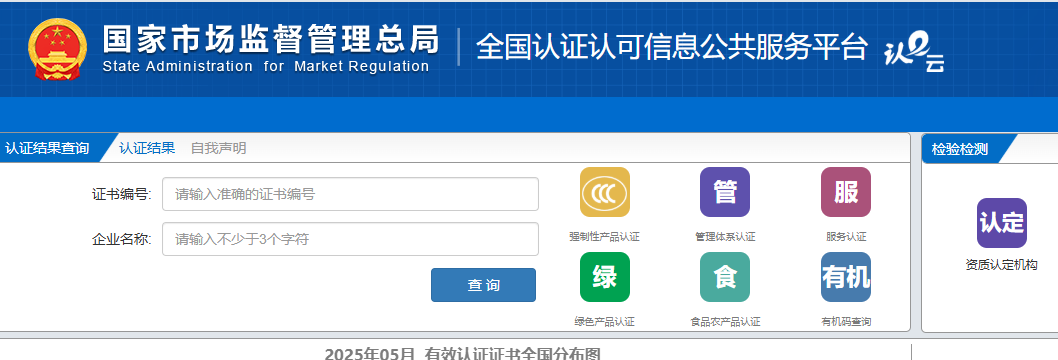Open the purple 管 management system certification icon
The height and width of the screenshot is (360, 1058).
click(725, 192)
